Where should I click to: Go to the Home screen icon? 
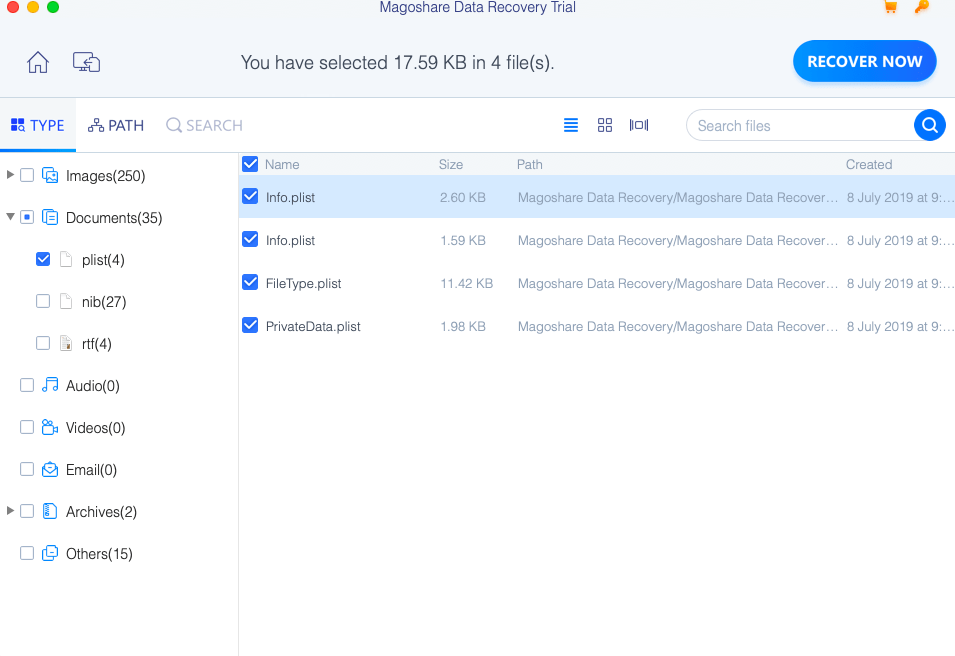click(38, 62)
